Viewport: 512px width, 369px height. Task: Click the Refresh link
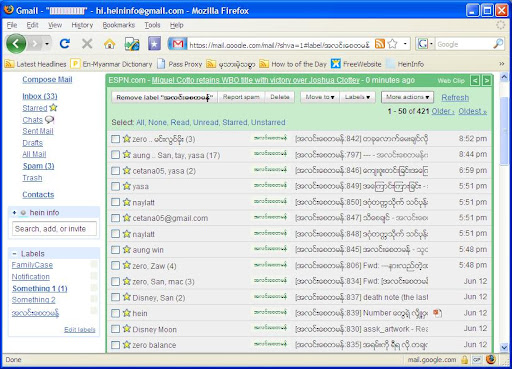pyautogui.click(x=455, y=97)
